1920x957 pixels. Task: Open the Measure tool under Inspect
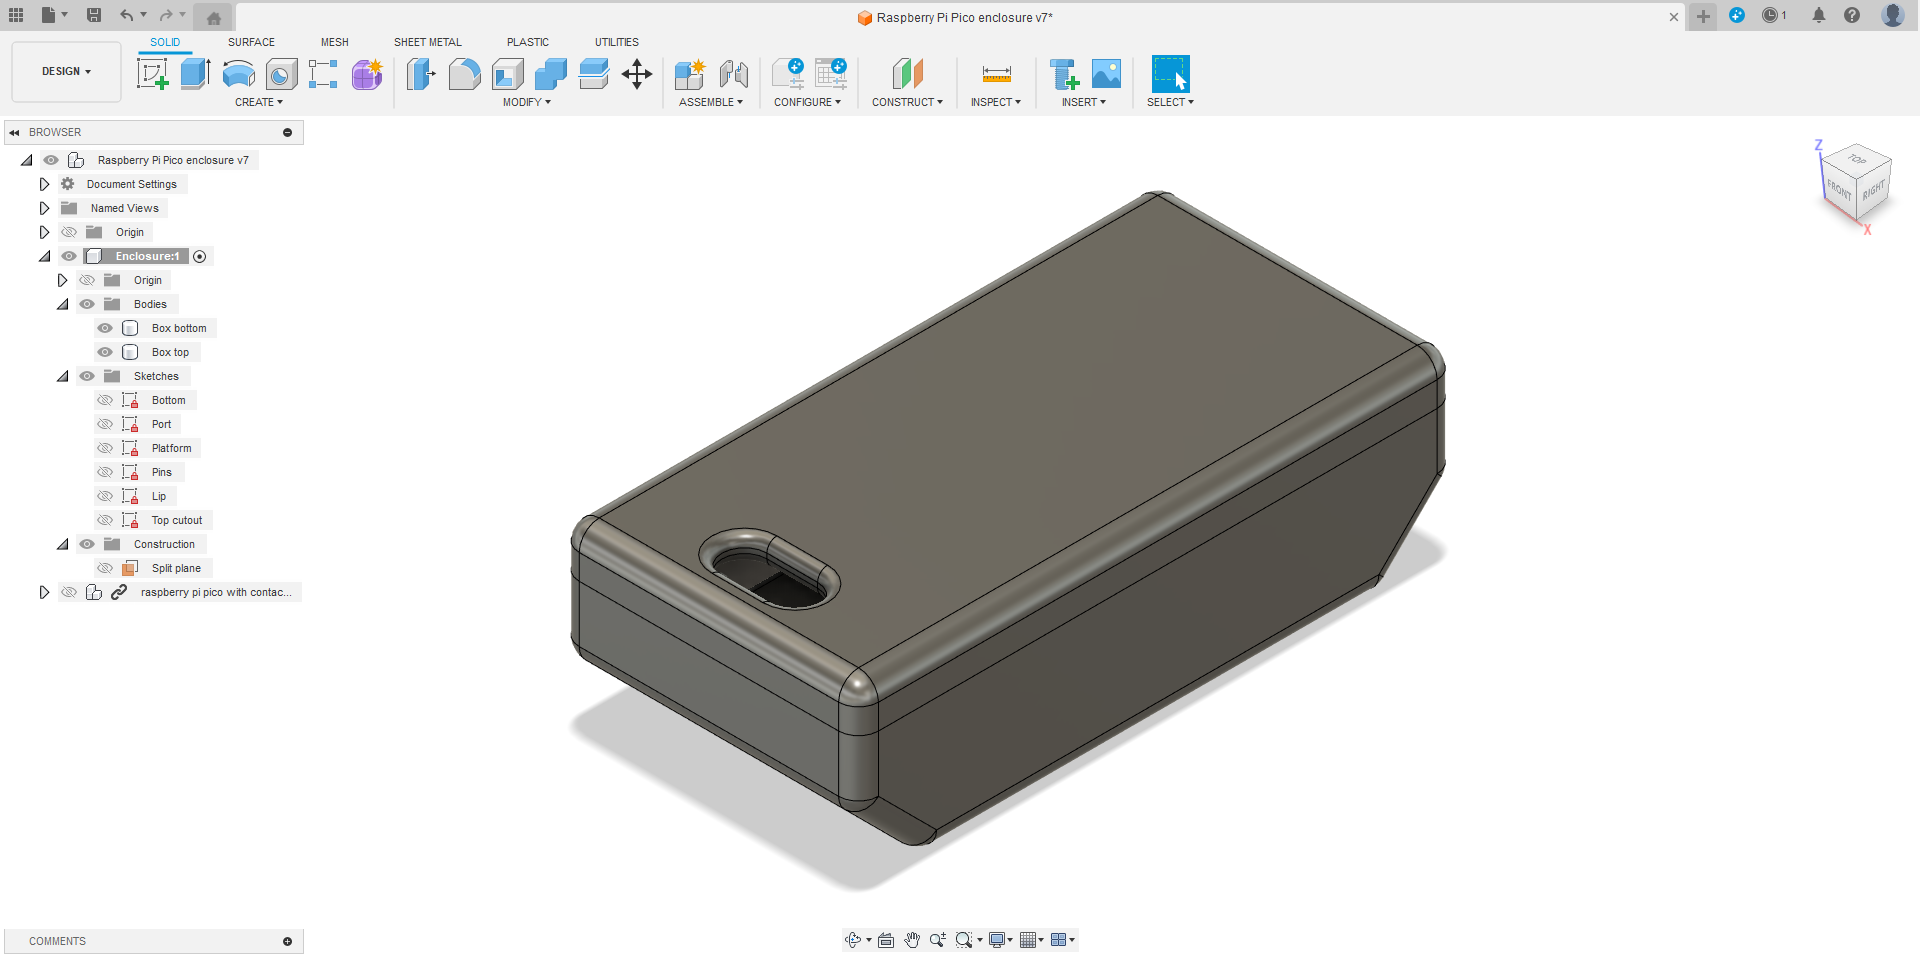[996, 73]
